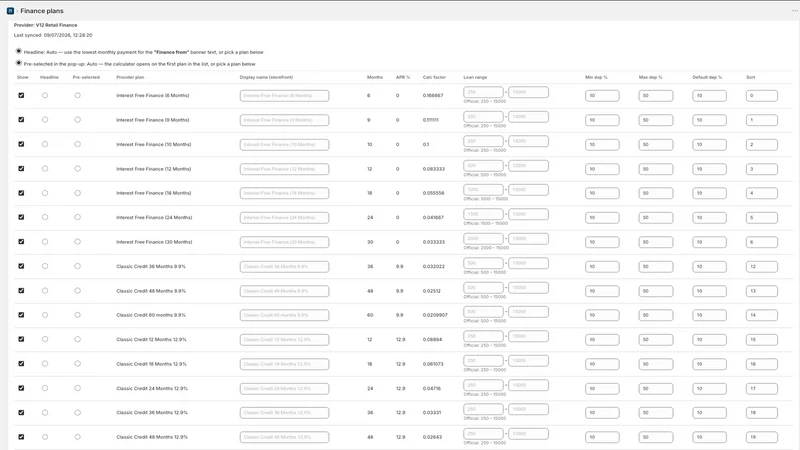Image resolution: width=800 pixels, height=450 pixels.
Task: Uncheck Show for Interest Free Finance (6 Months)
Action: (21, 95)
